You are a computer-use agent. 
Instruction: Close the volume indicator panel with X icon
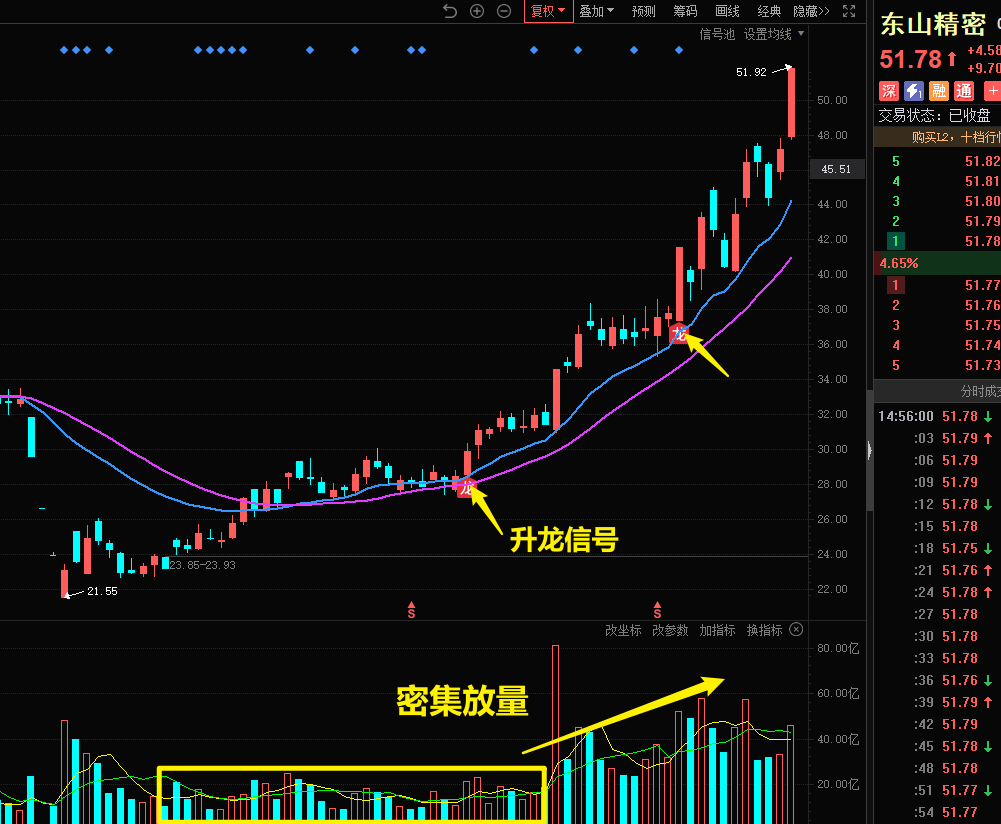(x=796, y=629)
